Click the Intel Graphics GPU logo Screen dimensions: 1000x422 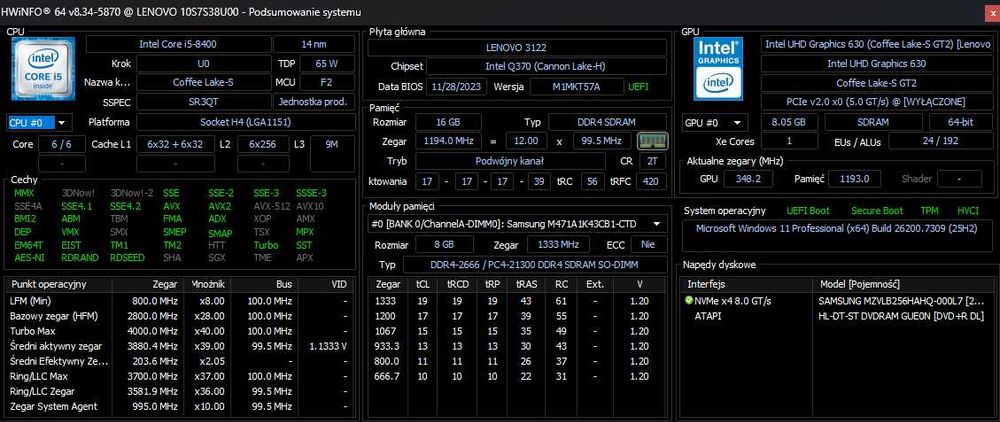click(717, 68)
